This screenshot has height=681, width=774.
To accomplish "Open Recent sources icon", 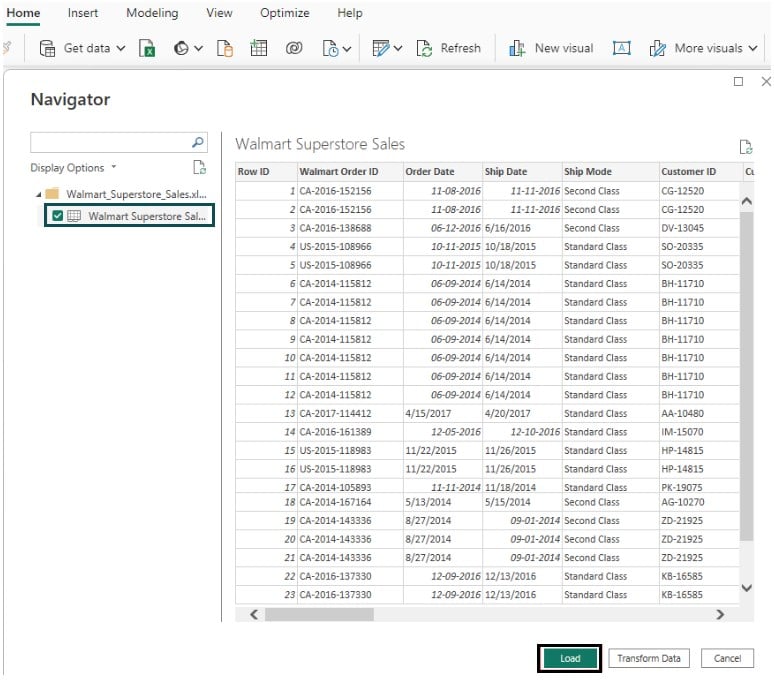I will coord(330,48).
